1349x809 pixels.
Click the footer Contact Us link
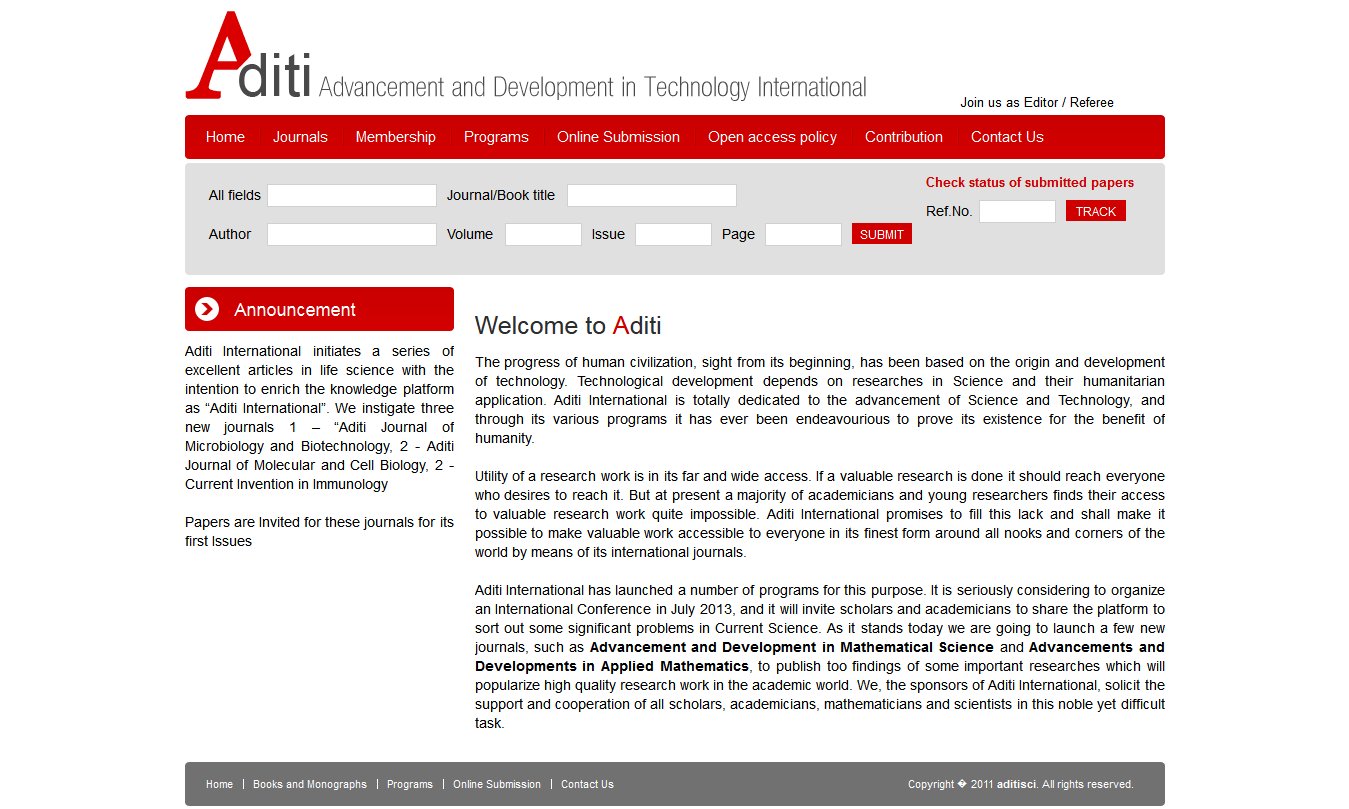587,784
